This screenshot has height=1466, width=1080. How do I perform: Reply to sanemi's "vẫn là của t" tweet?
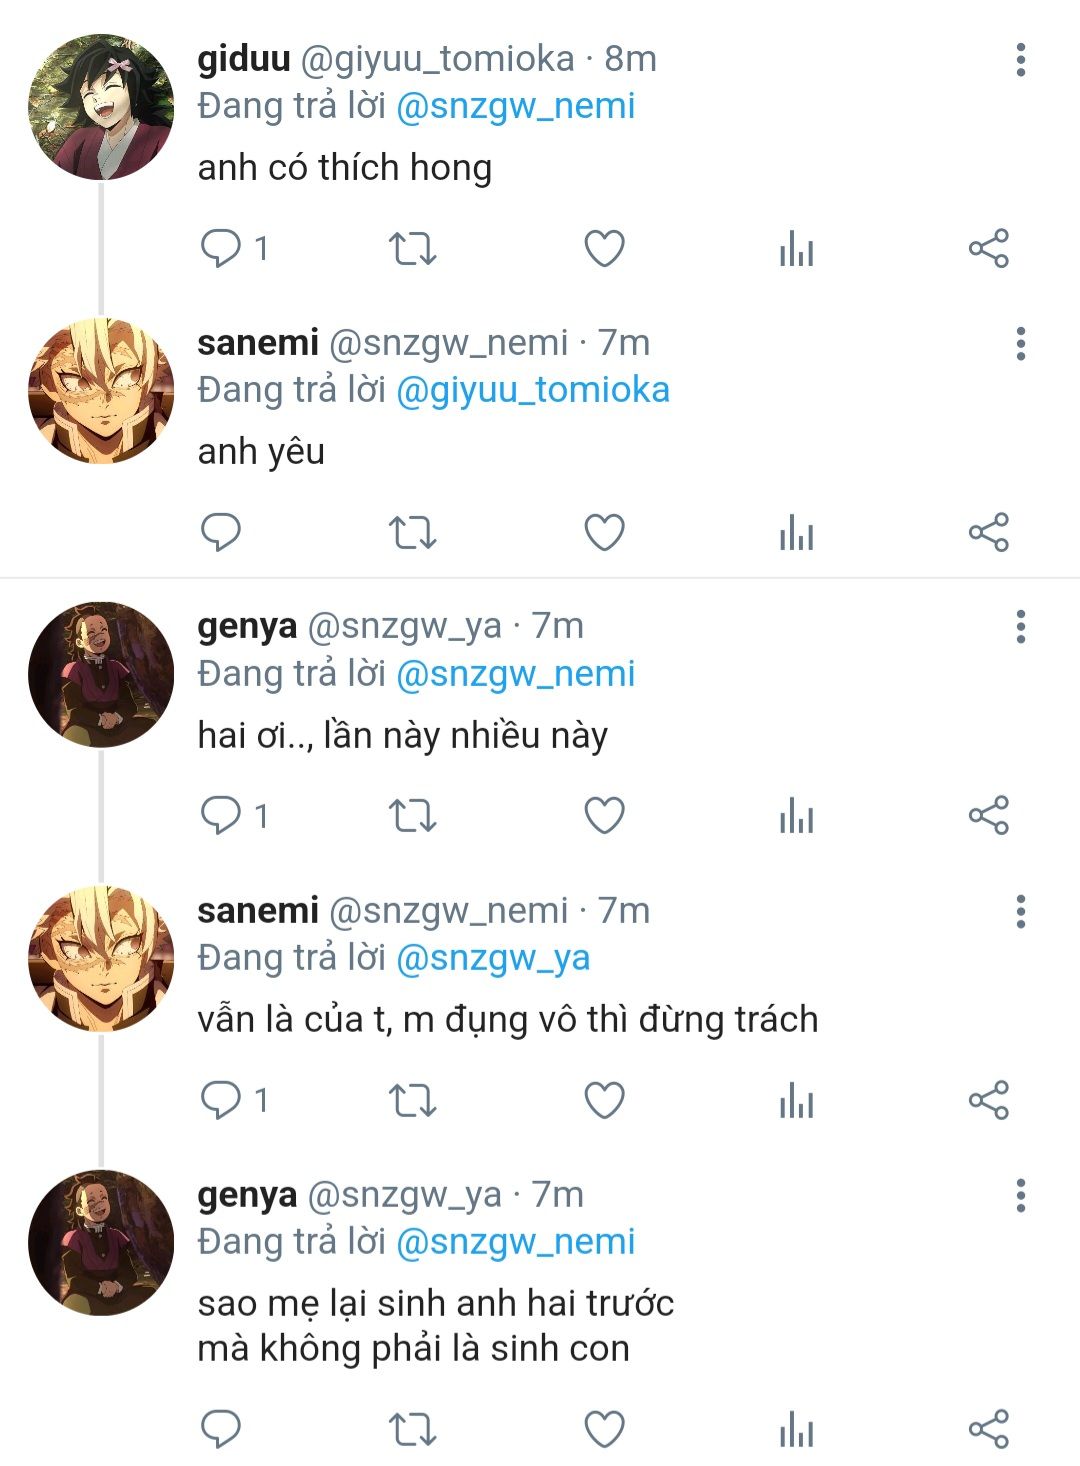(x=221, y=1100)
